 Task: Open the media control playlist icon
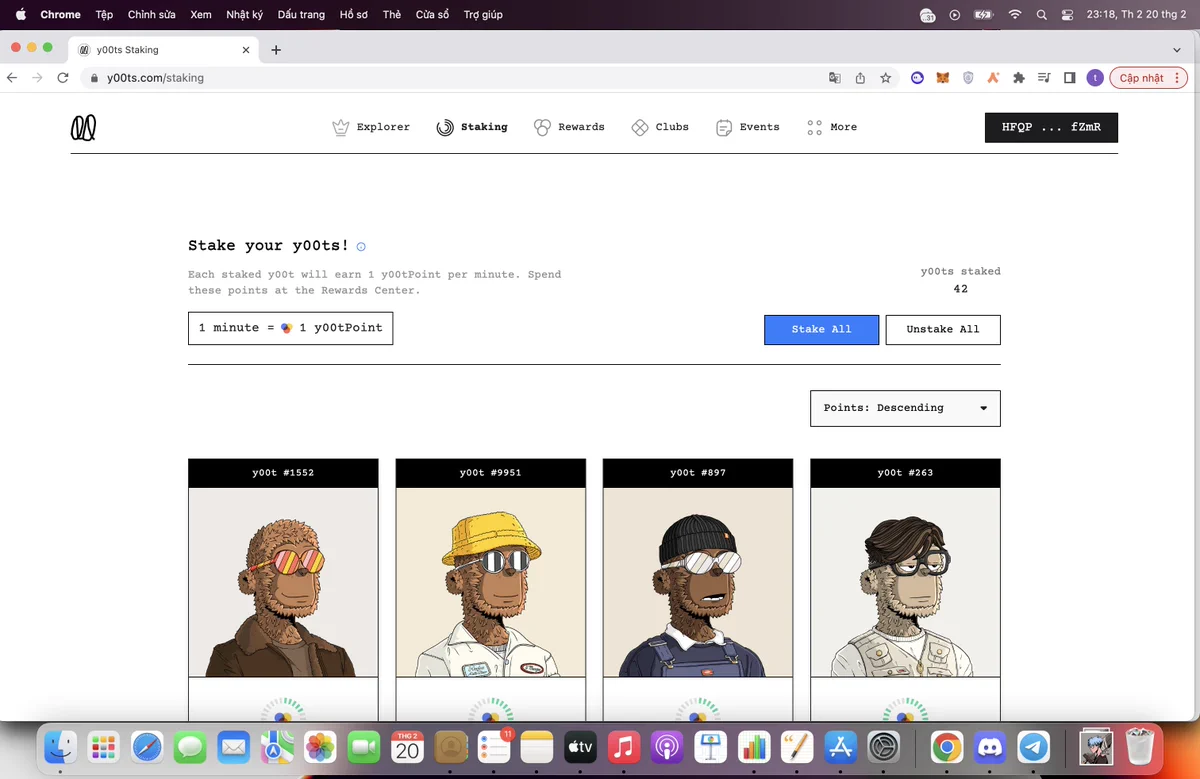tap(1044, 78)
